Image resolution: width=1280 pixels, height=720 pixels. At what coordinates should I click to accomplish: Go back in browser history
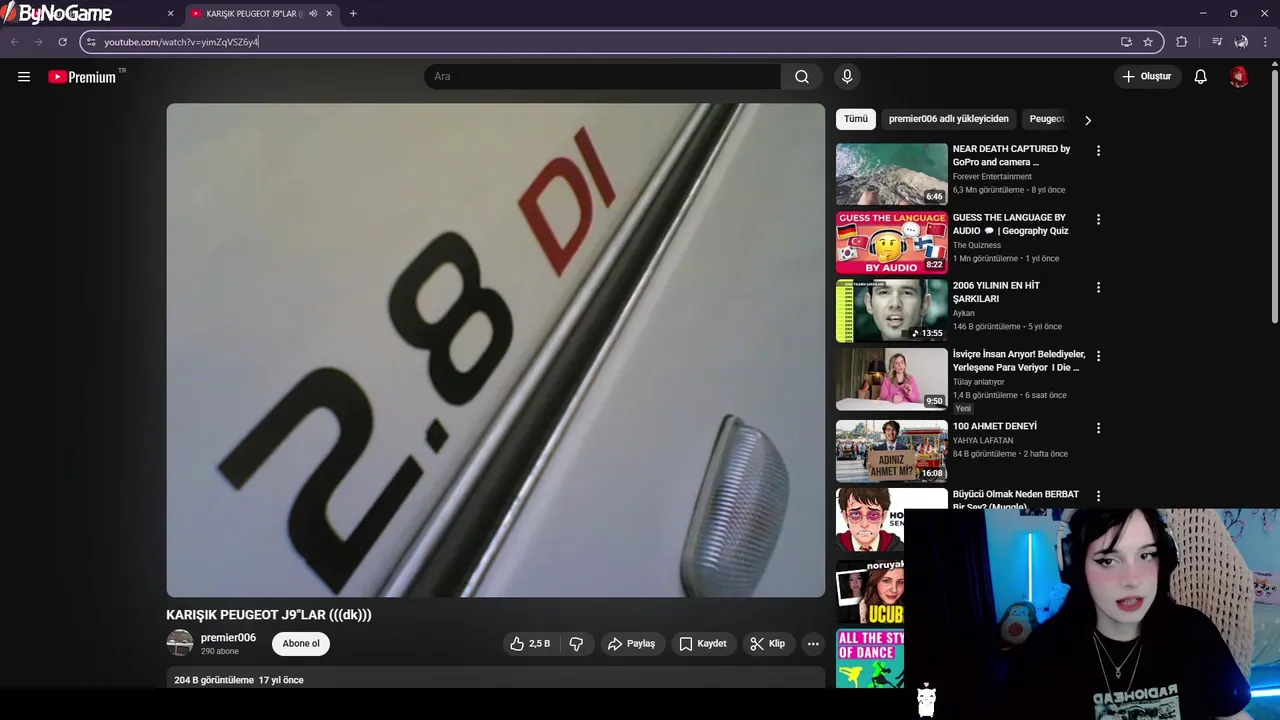coord(15,42)
